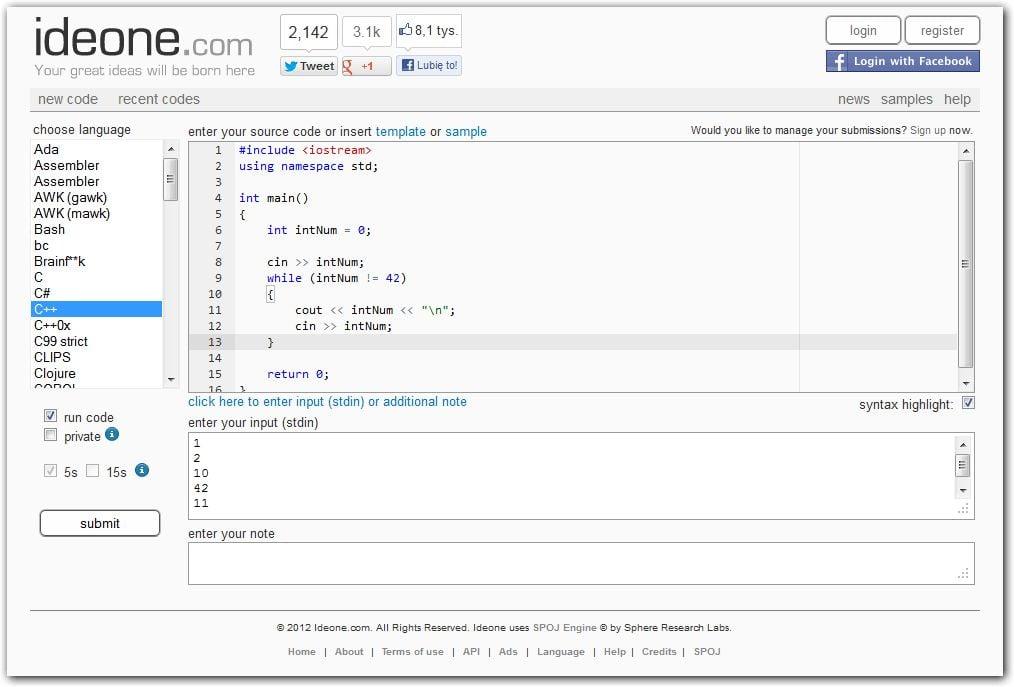Click the Twitter Tweet button
Viewport: 1014px width, 687px height.
click(x=309, y=66)
